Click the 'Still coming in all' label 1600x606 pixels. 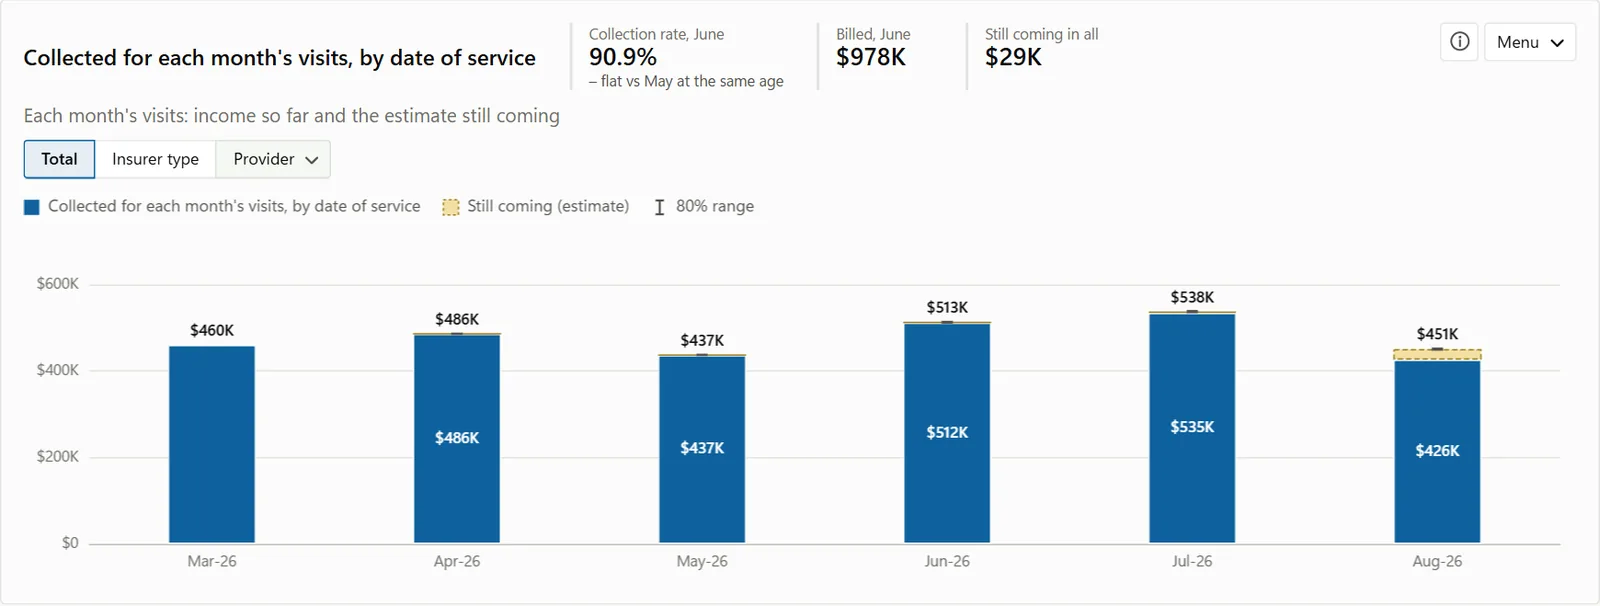pos(1041,34)
